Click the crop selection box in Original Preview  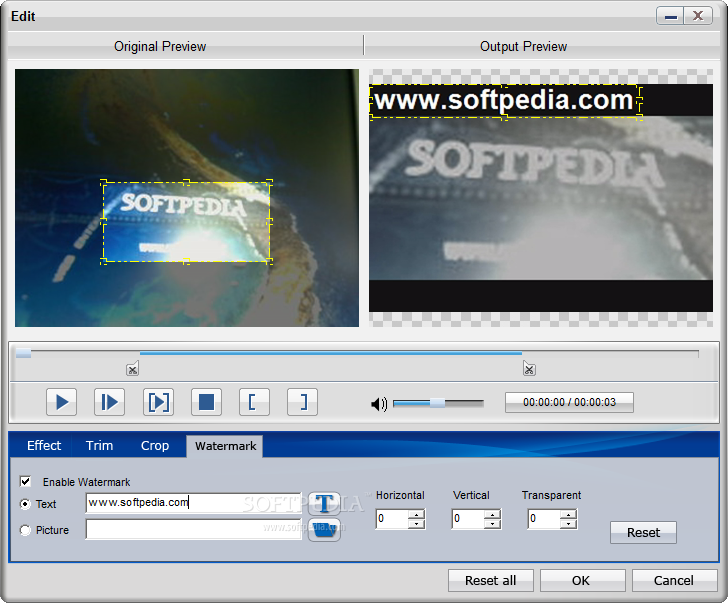click(186, 222)
